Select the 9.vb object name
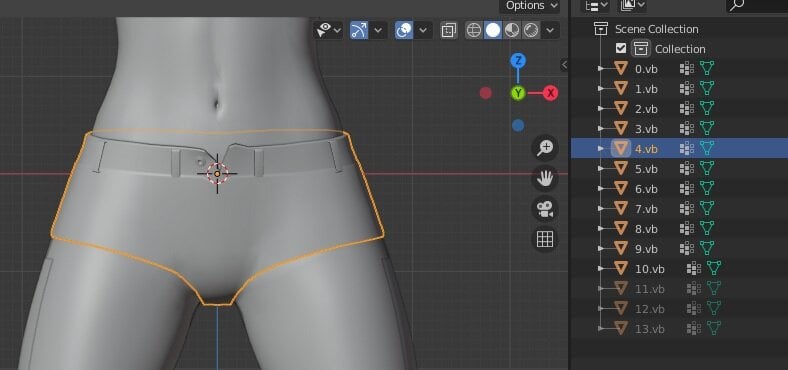Viewport: 788px width, 370px height. [x=646, y=249]
